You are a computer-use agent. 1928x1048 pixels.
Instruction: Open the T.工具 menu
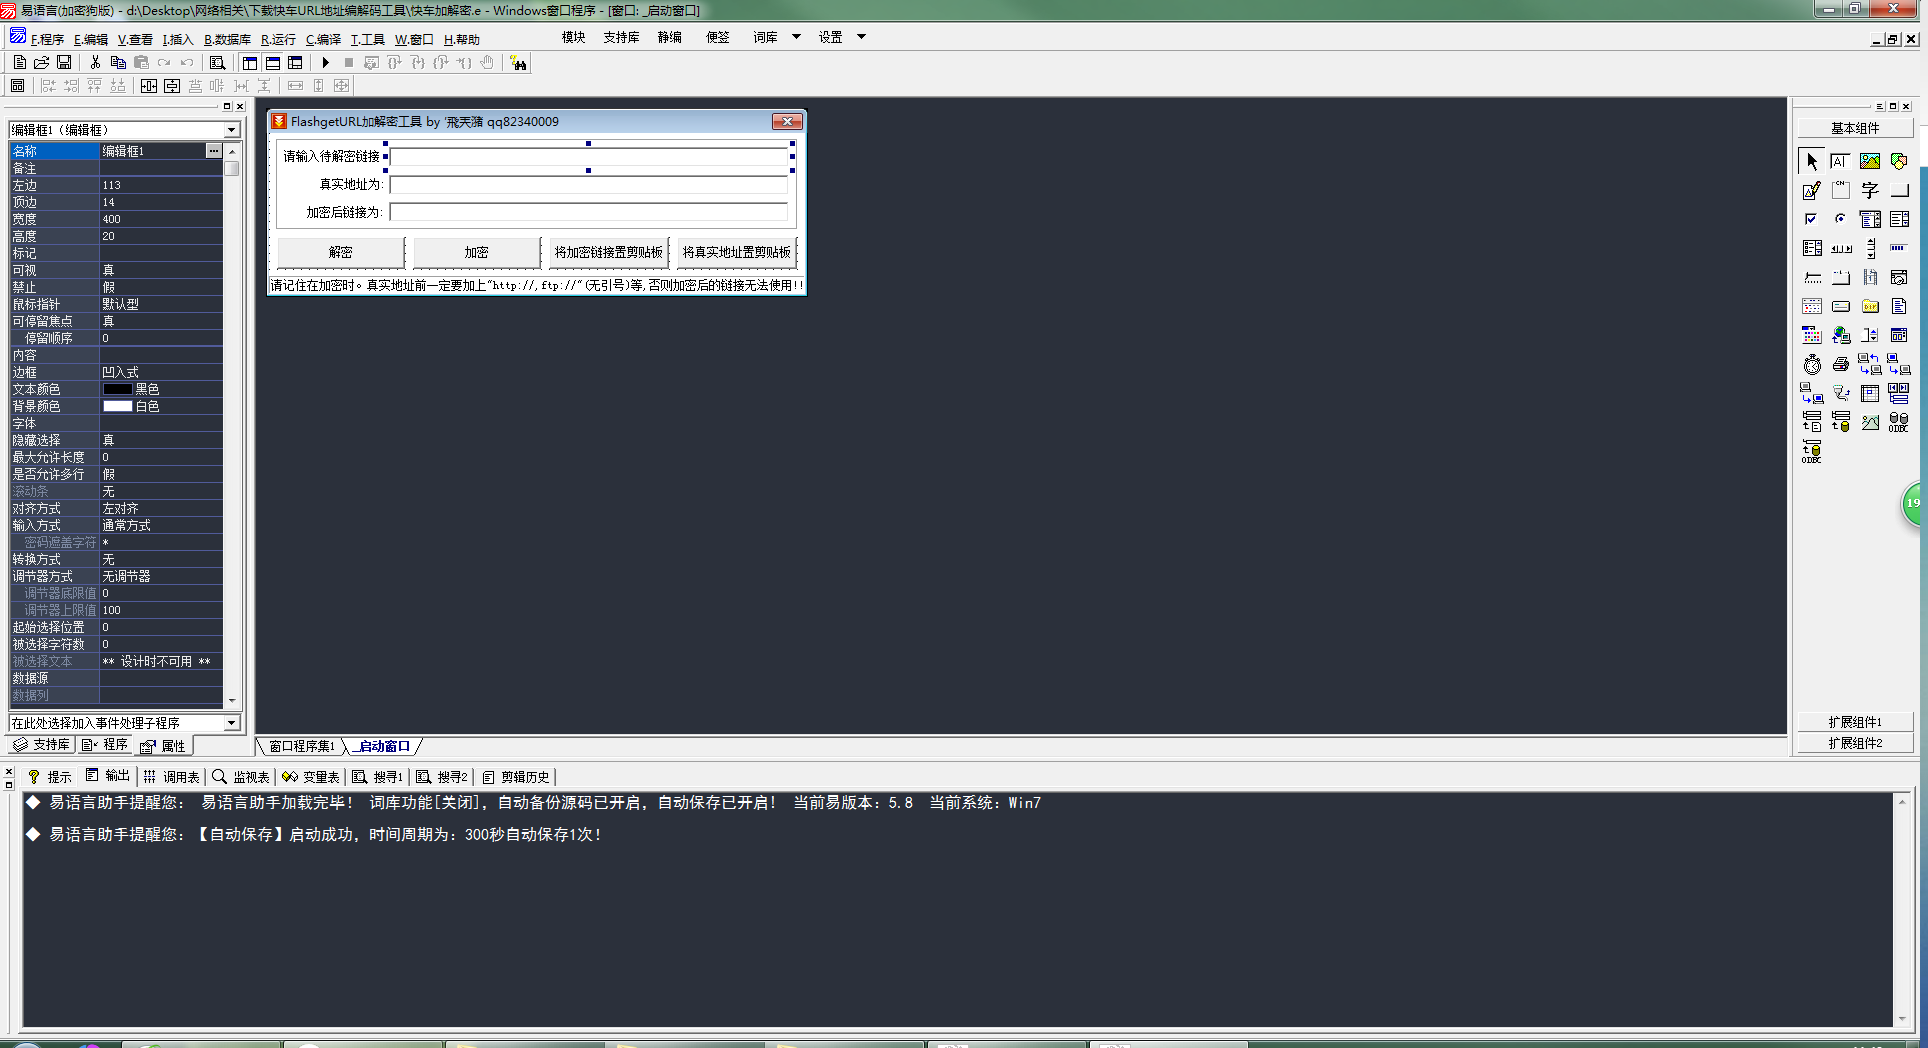pos(367,40)
